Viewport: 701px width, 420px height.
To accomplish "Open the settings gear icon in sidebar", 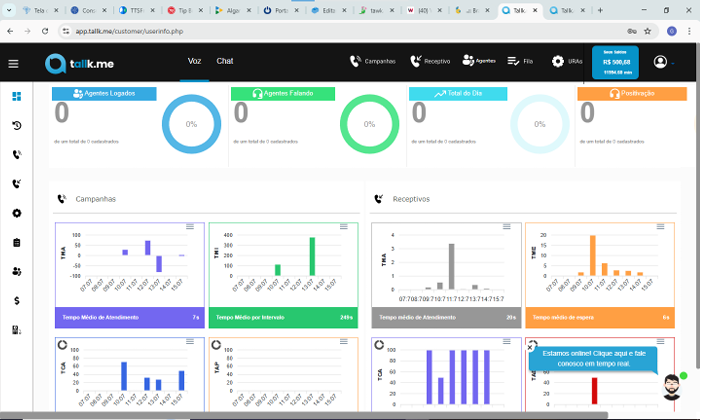I will coord(17,213).
